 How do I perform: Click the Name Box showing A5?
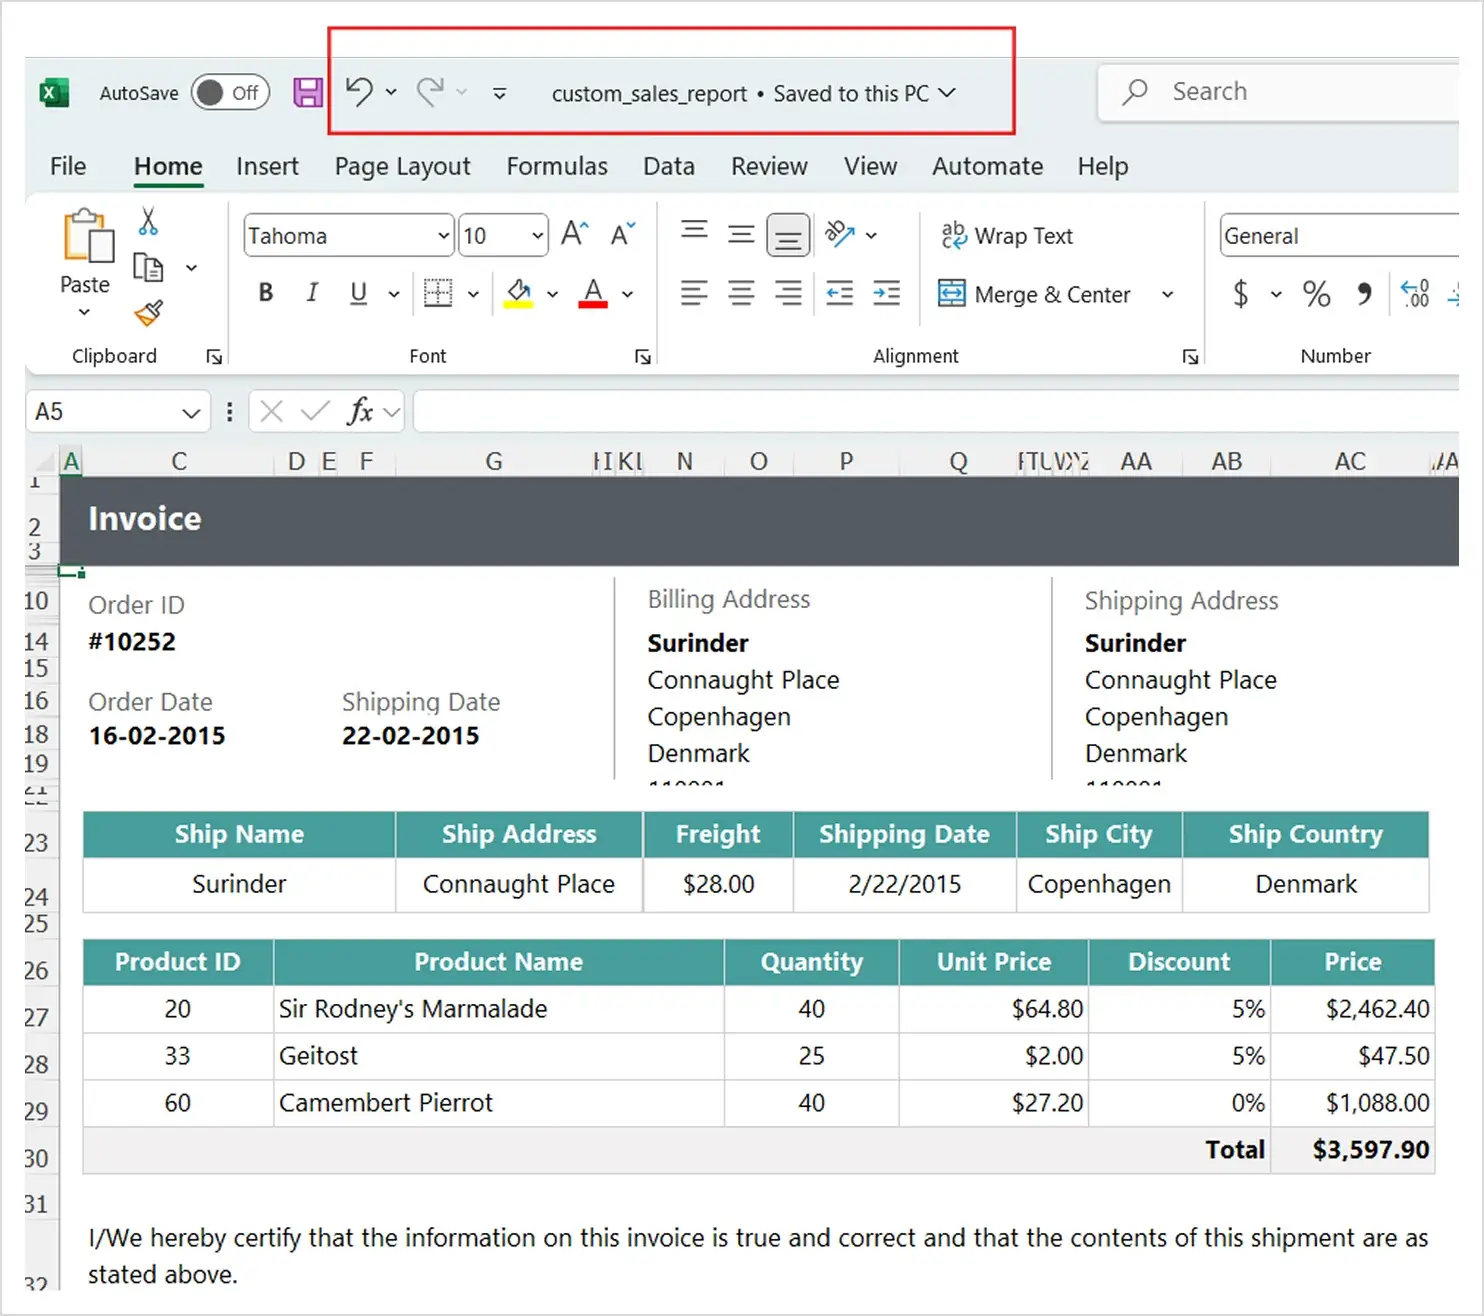click(x=117, y=412)
